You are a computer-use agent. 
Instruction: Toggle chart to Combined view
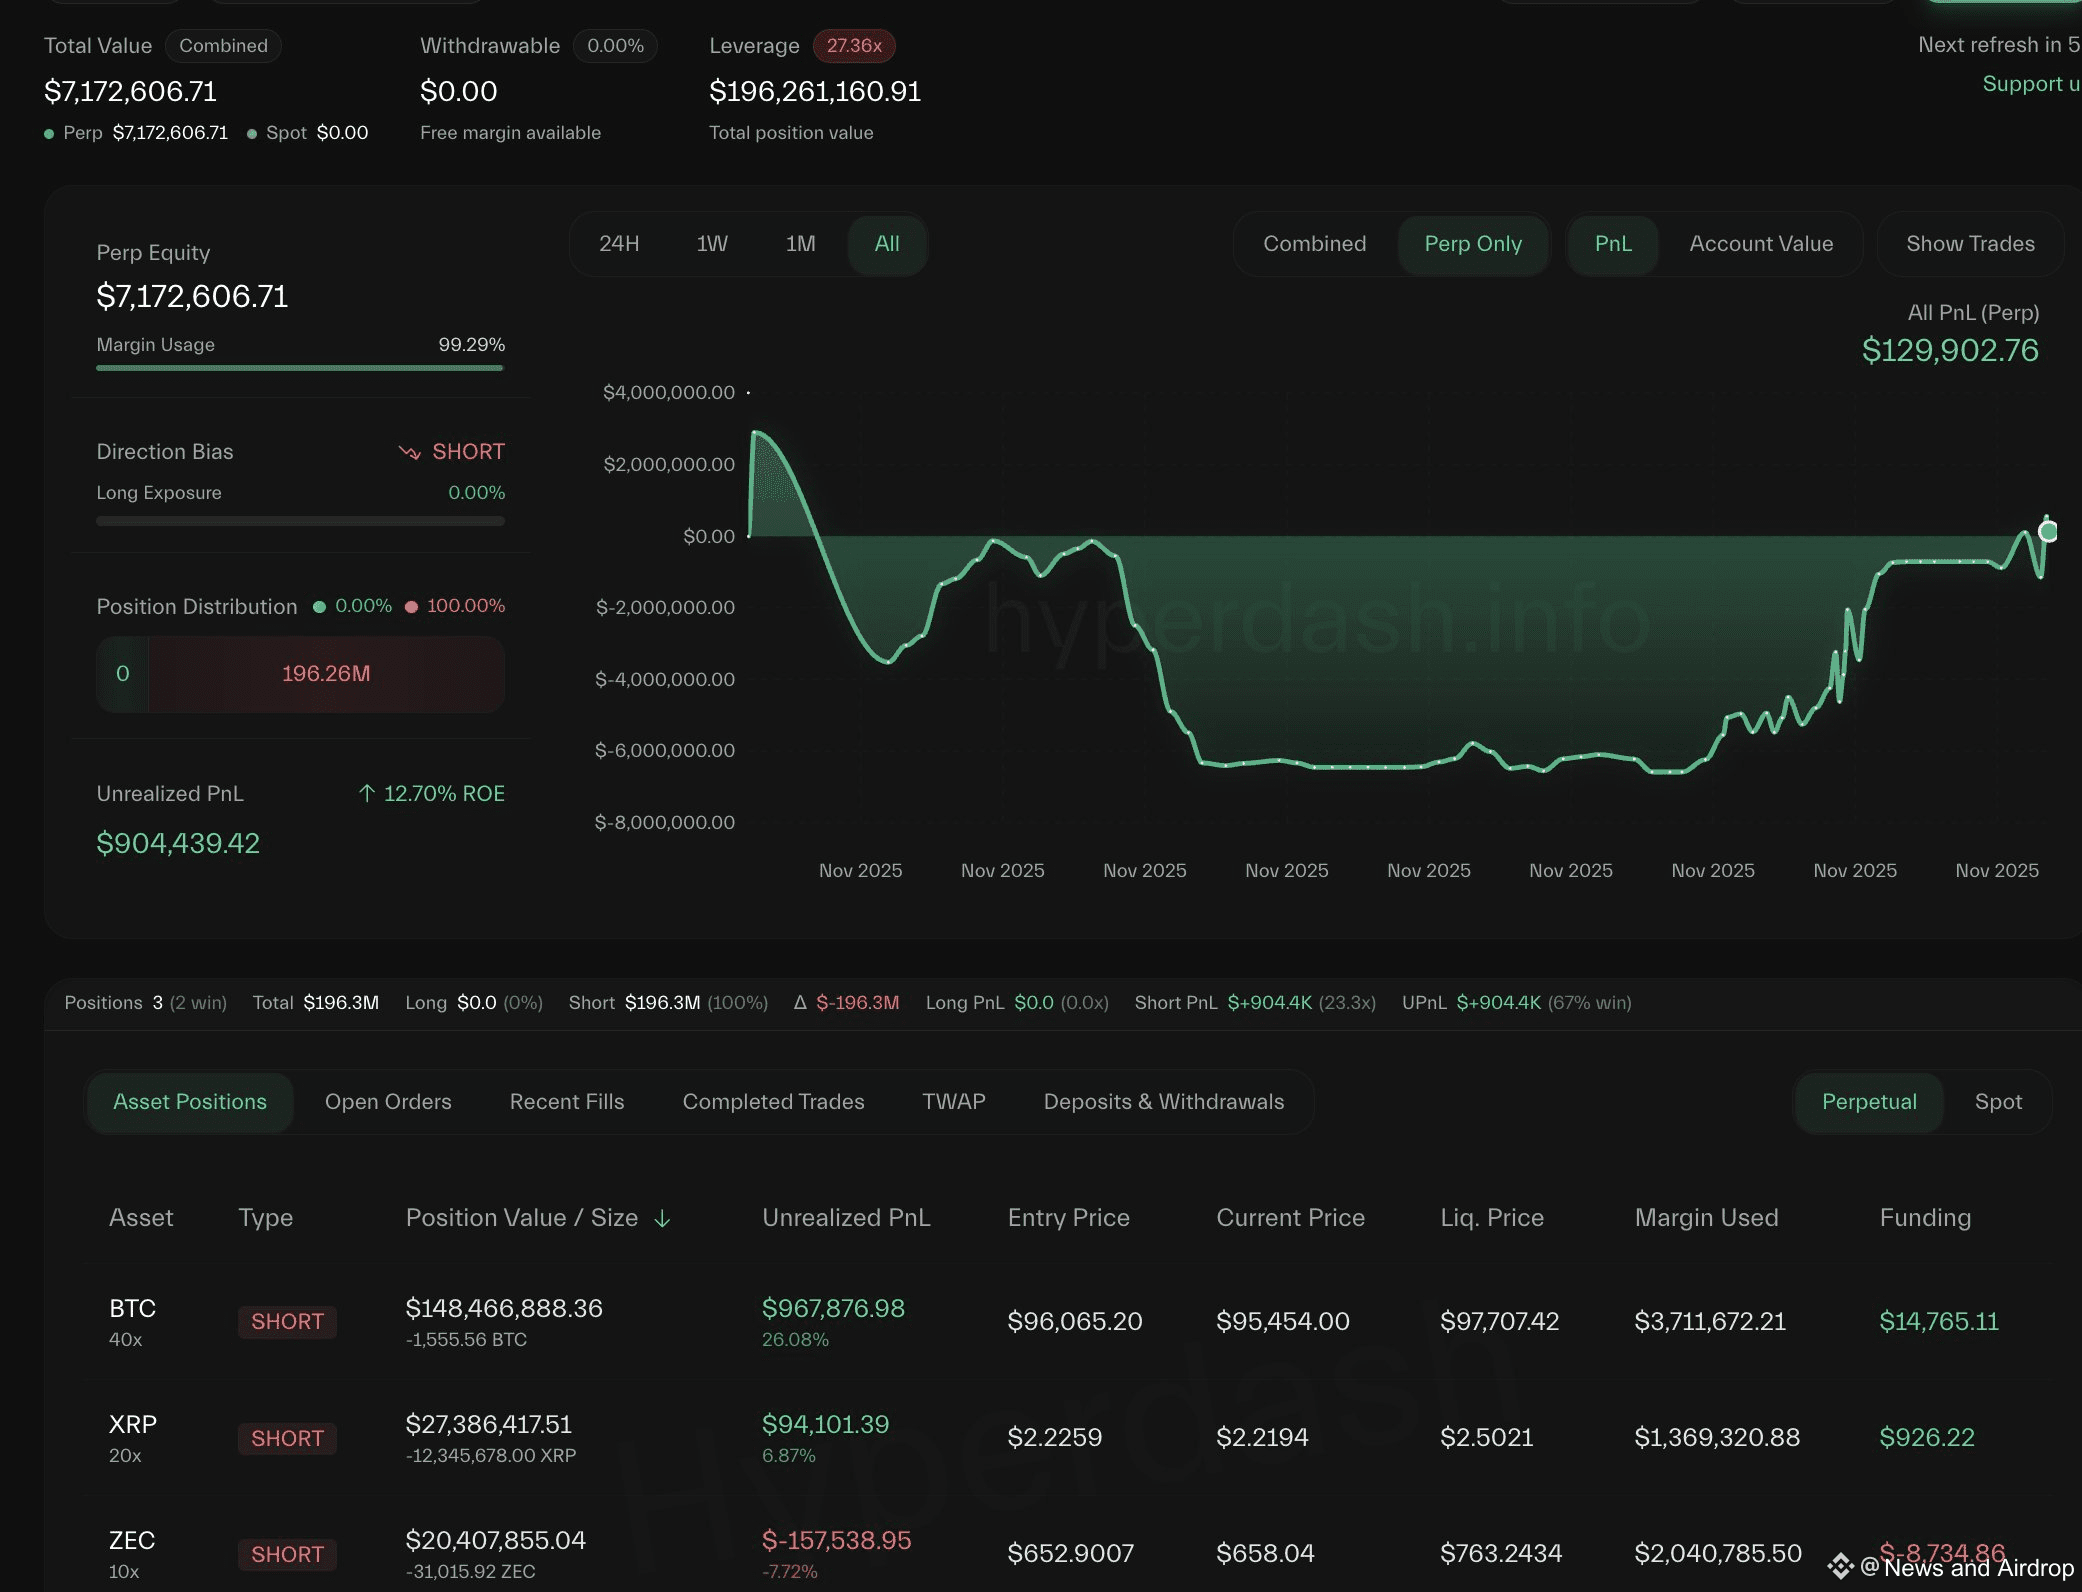[x=1314, y=244]
